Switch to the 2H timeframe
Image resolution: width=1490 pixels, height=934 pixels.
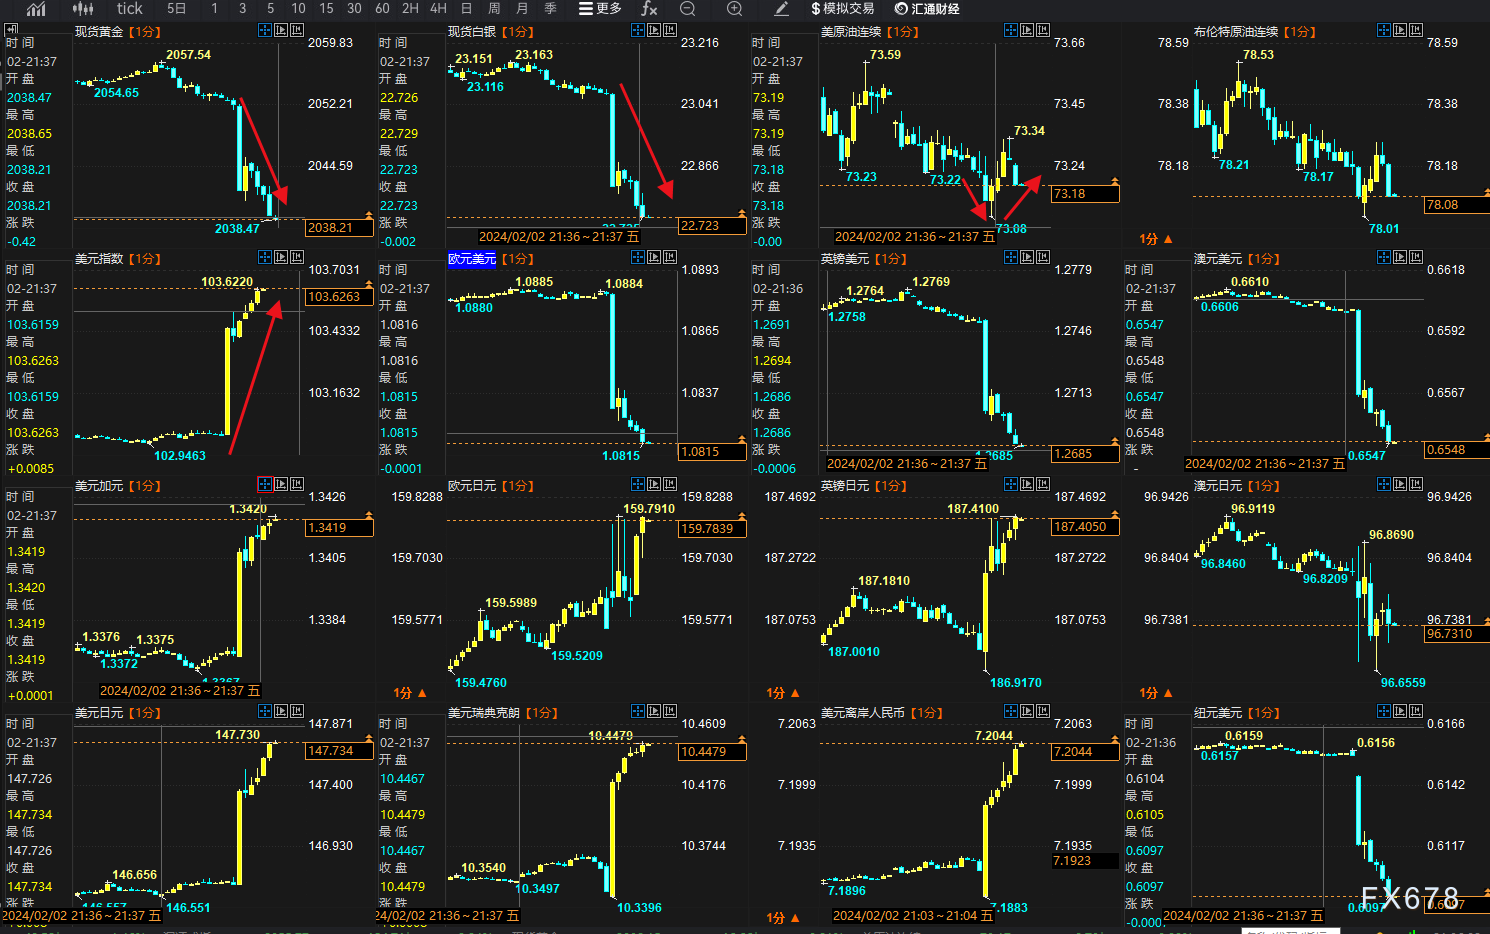410,9
